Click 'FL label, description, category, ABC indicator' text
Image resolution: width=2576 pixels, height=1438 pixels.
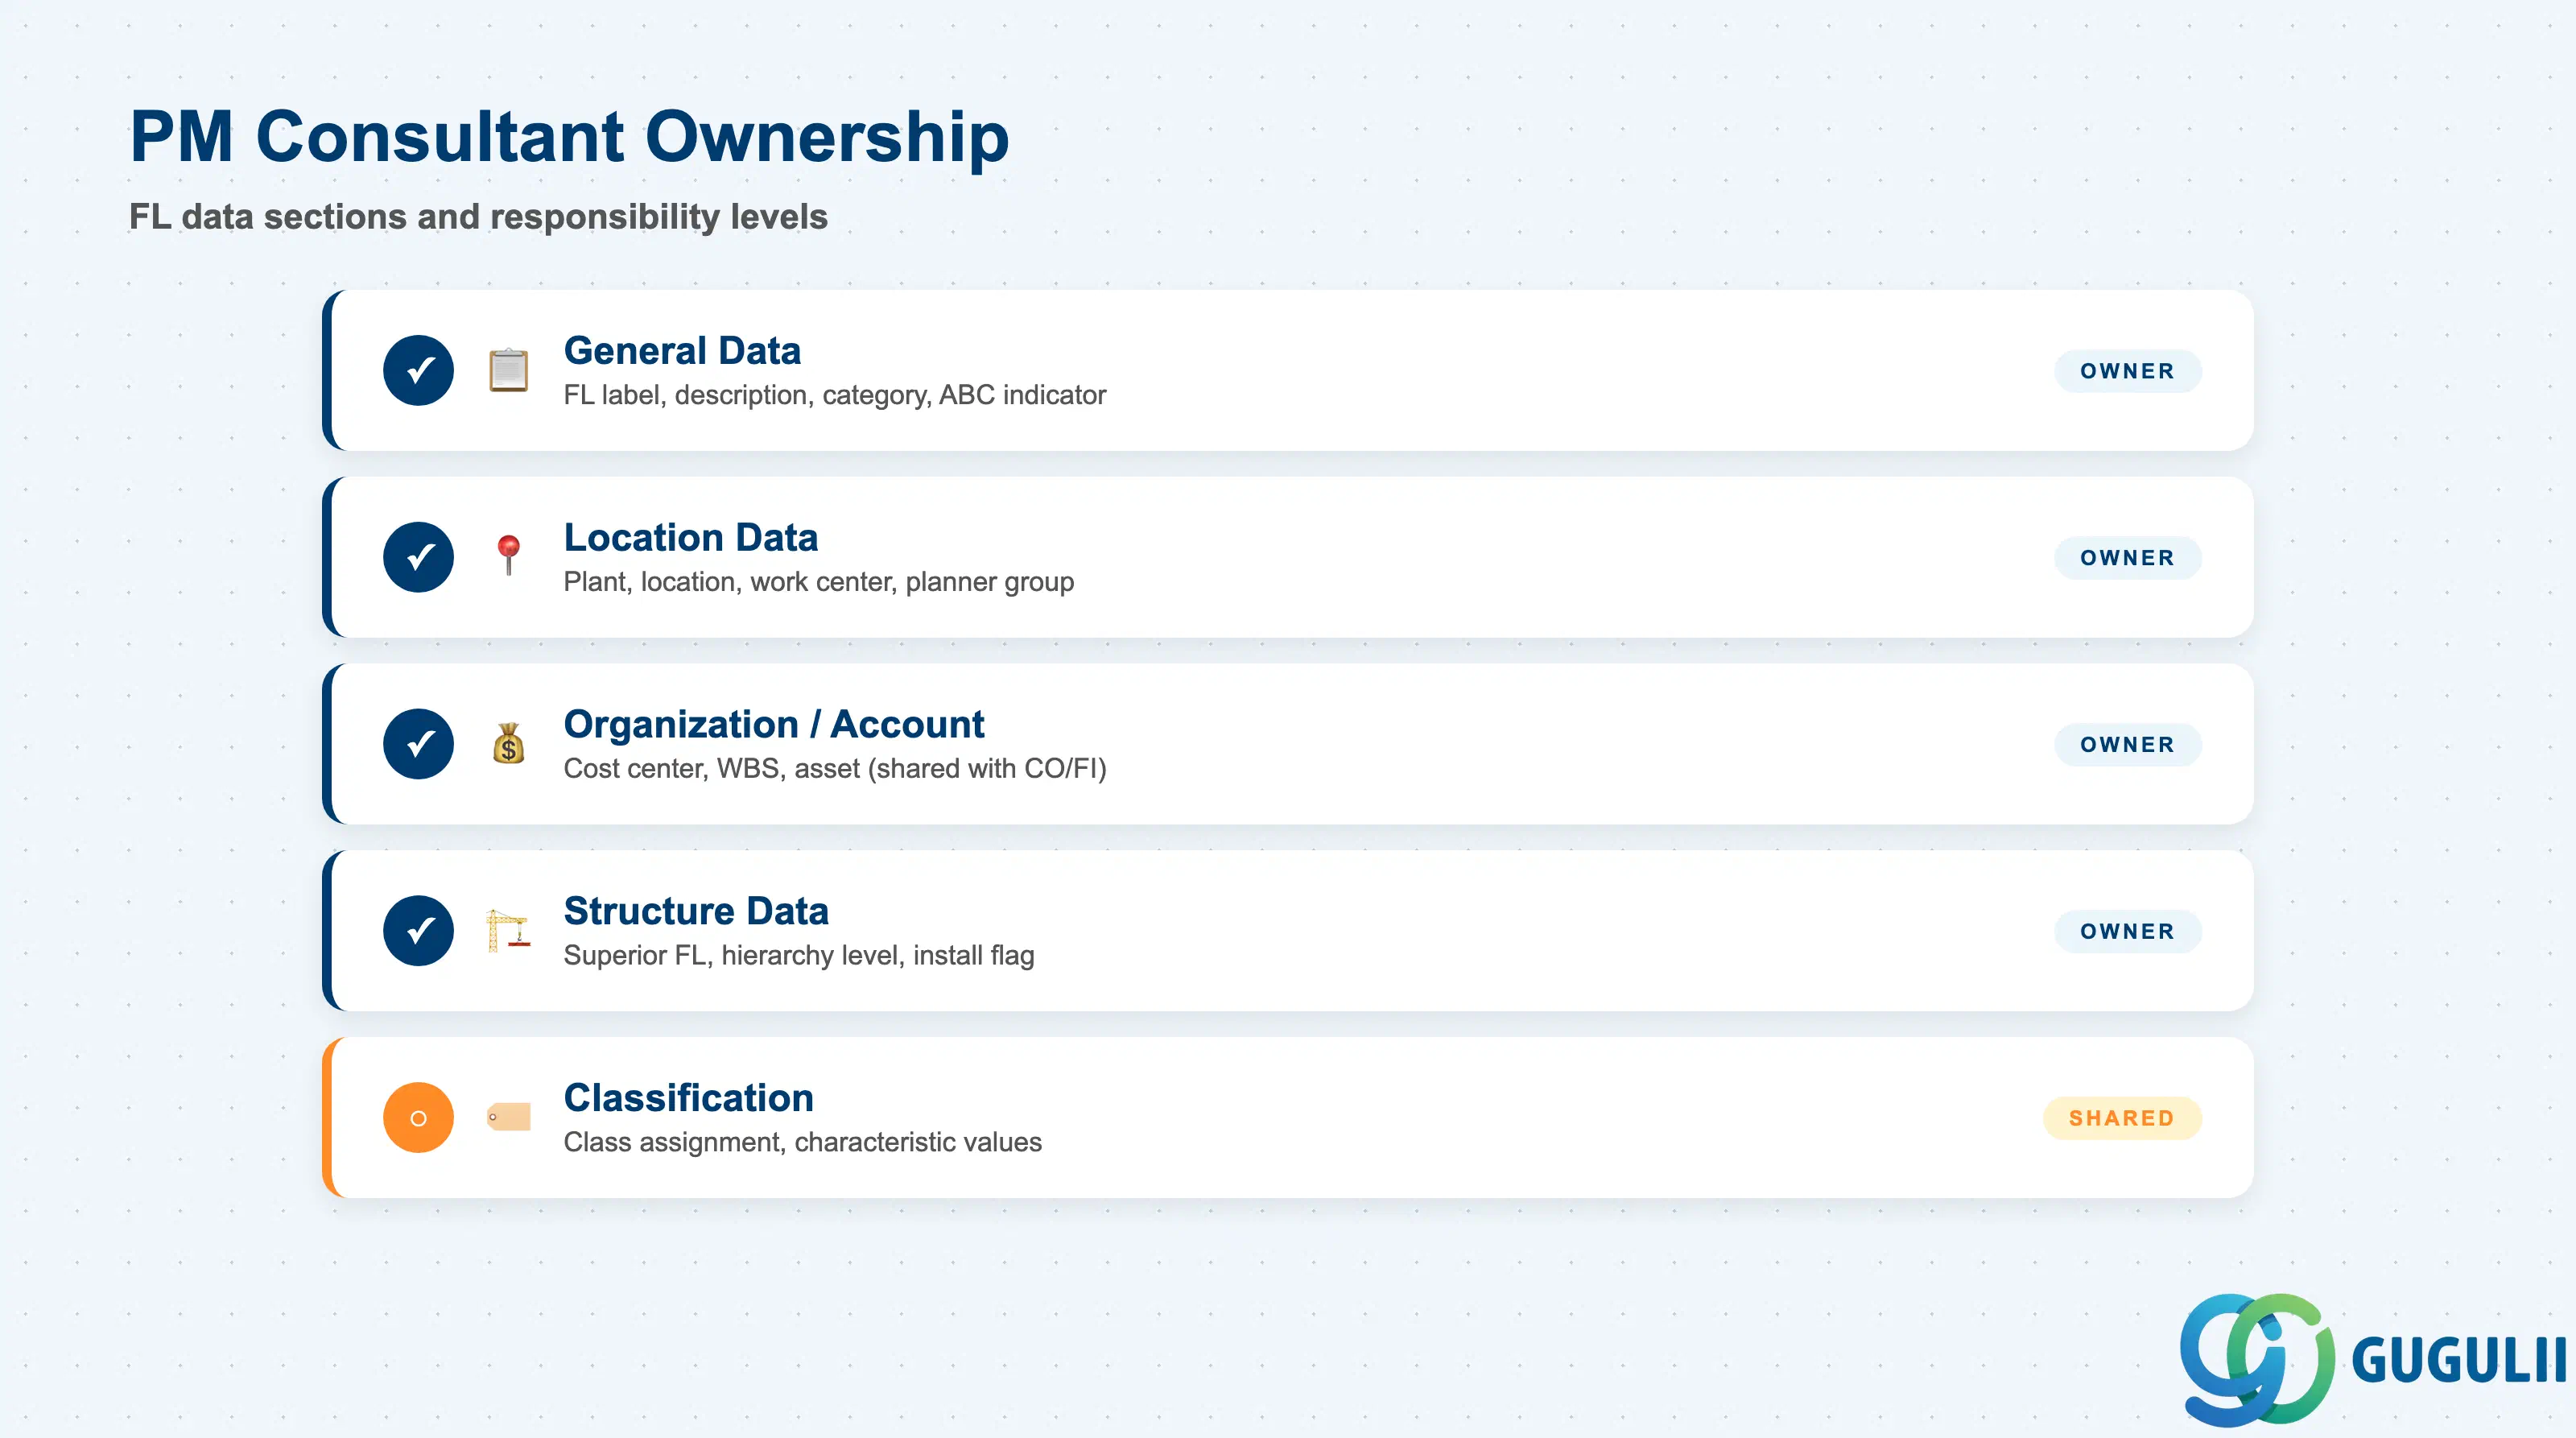[835, 395]
